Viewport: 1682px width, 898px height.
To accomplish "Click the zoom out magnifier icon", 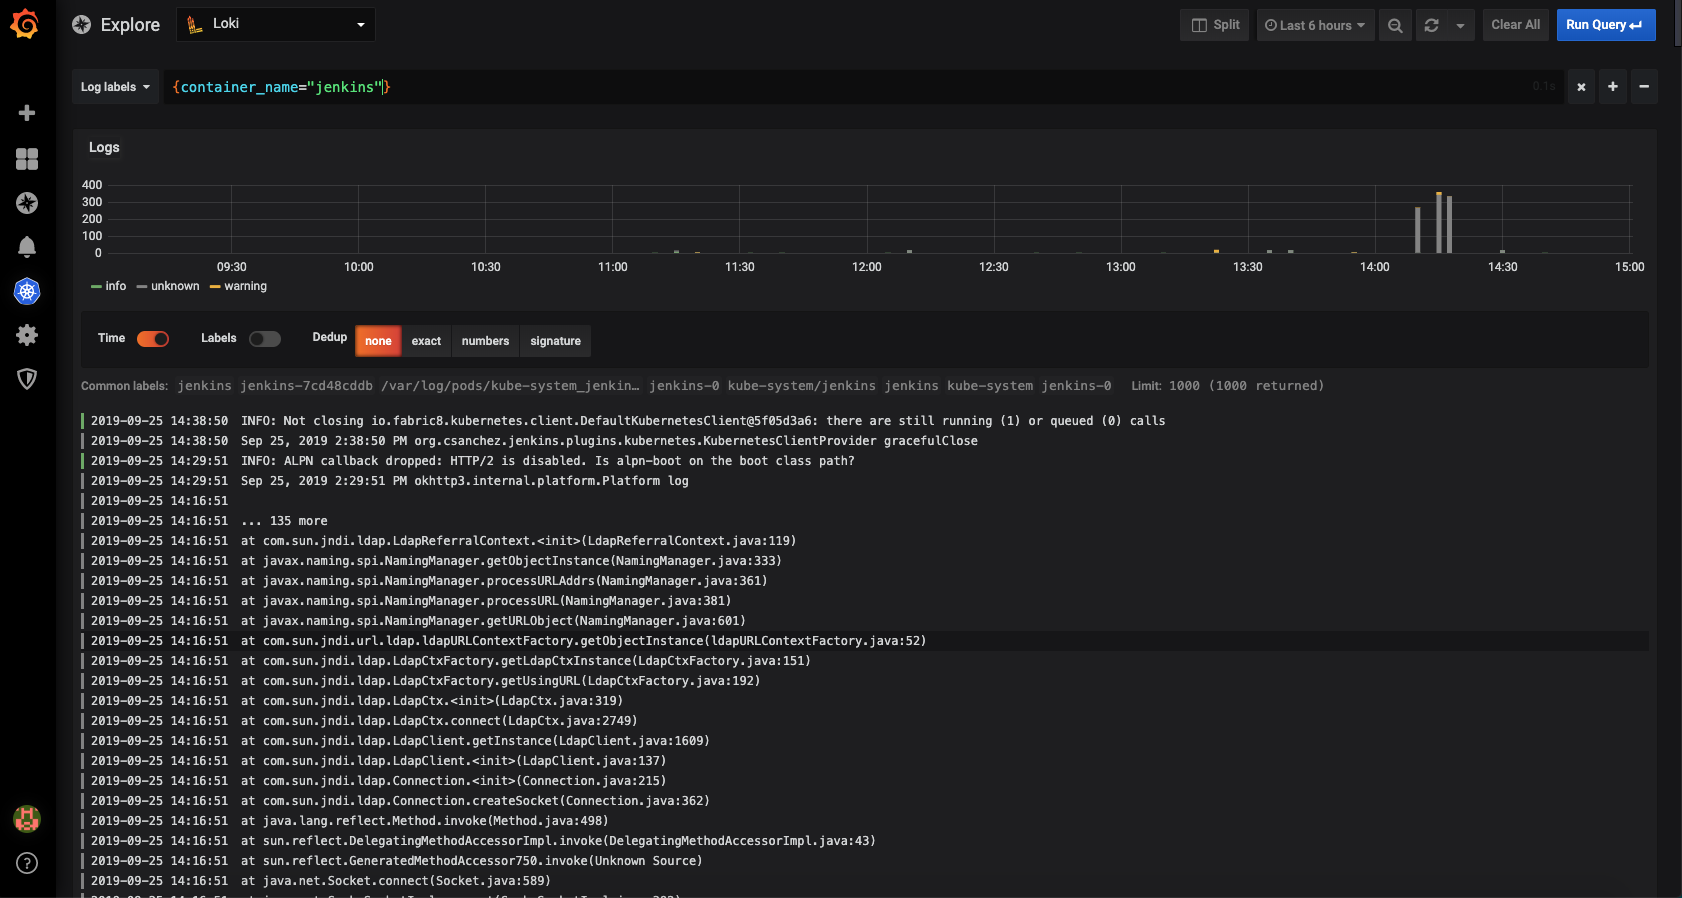I will (1395, 25).
